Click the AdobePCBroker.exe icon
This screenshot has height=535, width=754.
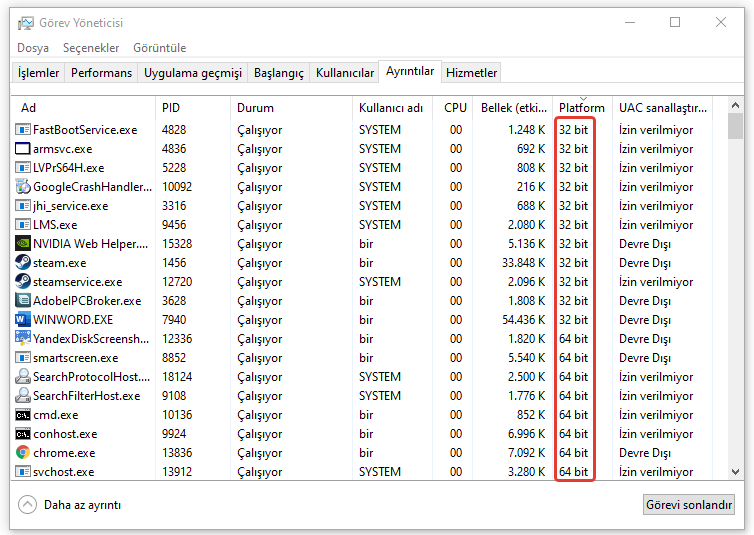[23, 301]
